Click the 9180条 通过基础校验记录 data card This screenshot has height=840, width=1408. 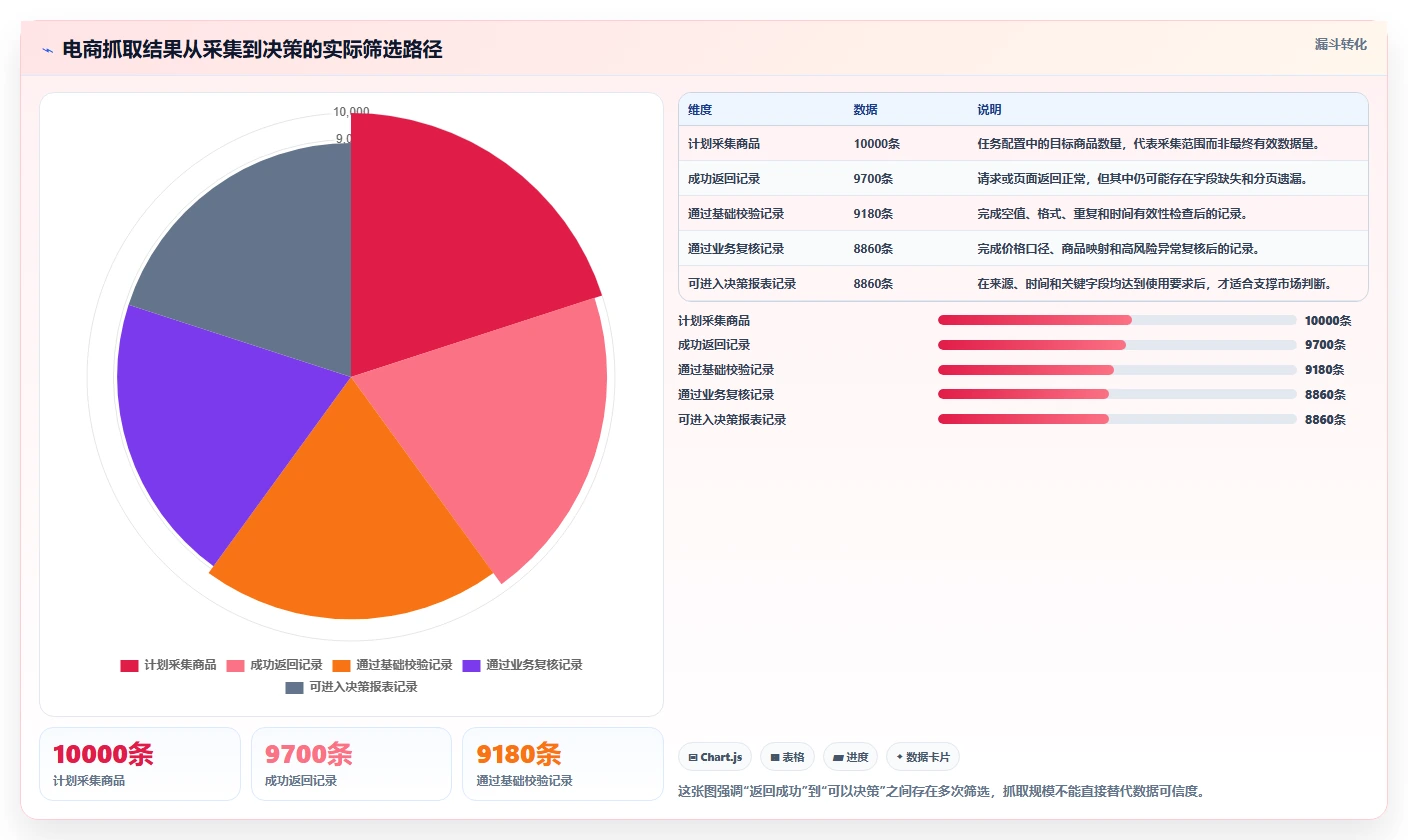563,764
